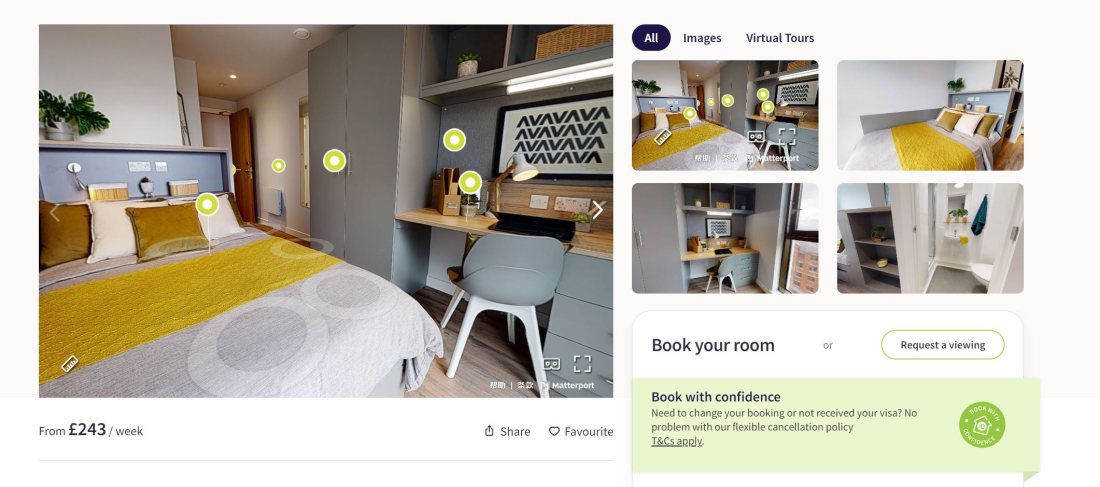Open the T&Cs apply link
This screenshot has height=487, width=1100.
coord(676,441)
